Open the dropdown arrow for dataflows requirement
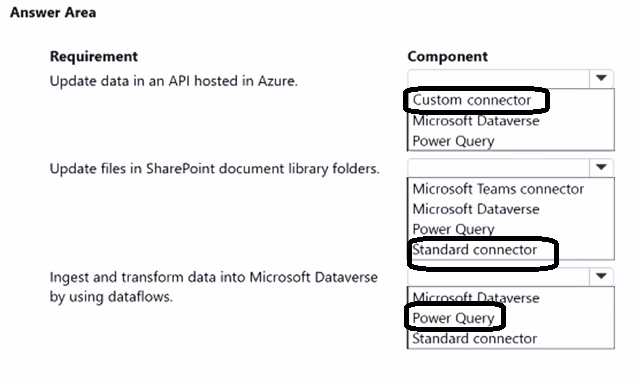Image resolution: width=643 pixels, height=380 pixels. pyautogui.click(x=601, y=276)
